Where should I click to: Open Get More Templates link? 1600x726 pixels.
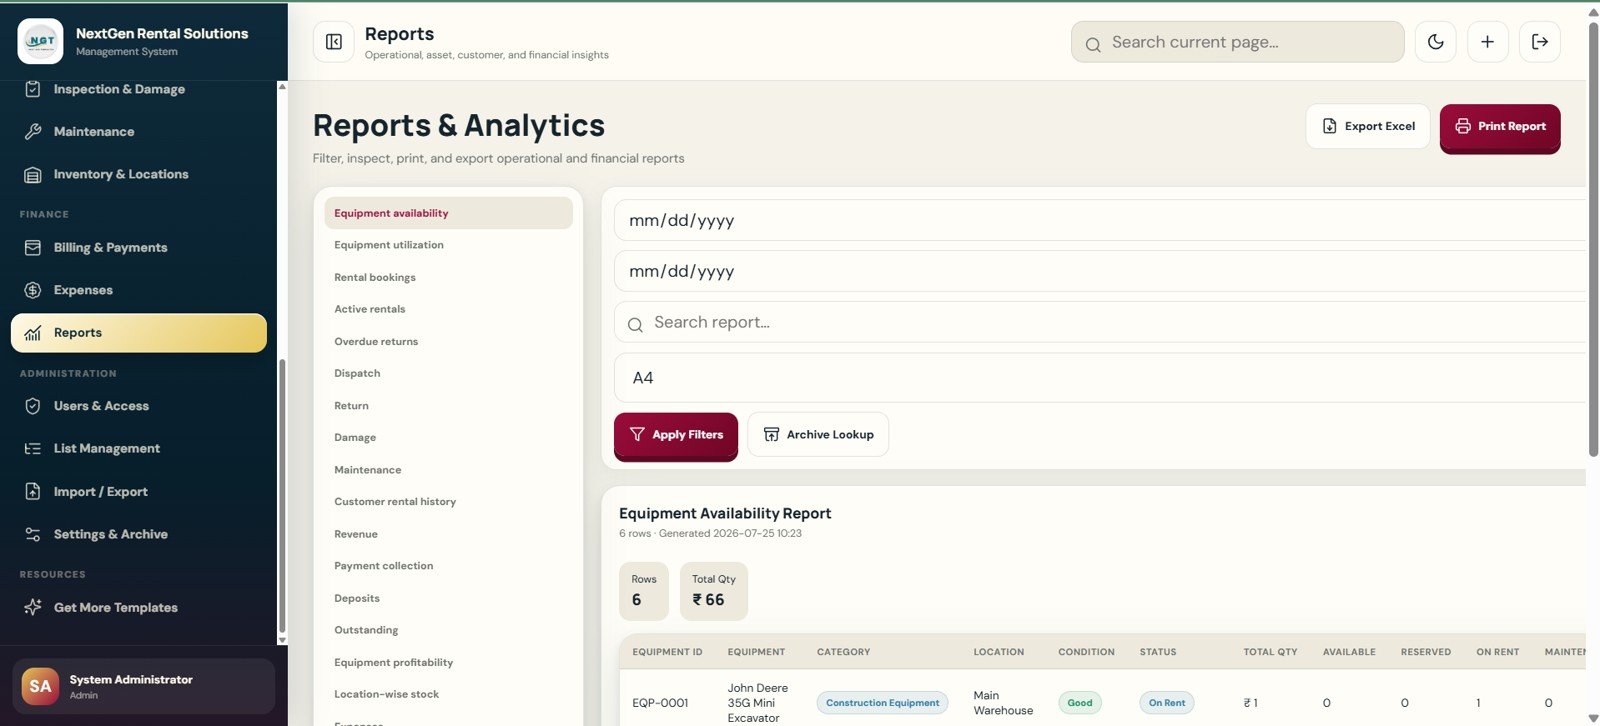[138, 607]
